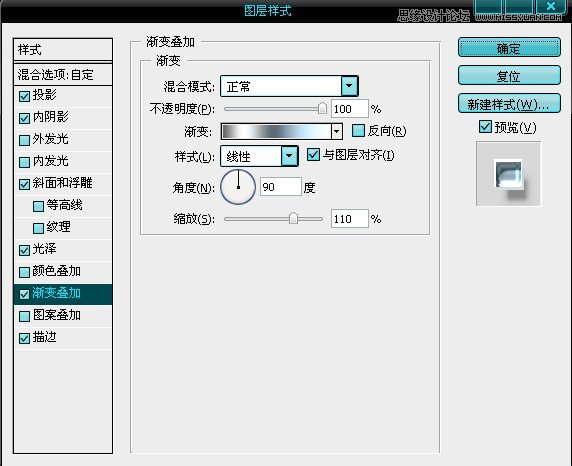The image size is (572, 466).
Task: Enable the 纹理 checkbox
Action: pyautogui.click(x=38, y=228)
